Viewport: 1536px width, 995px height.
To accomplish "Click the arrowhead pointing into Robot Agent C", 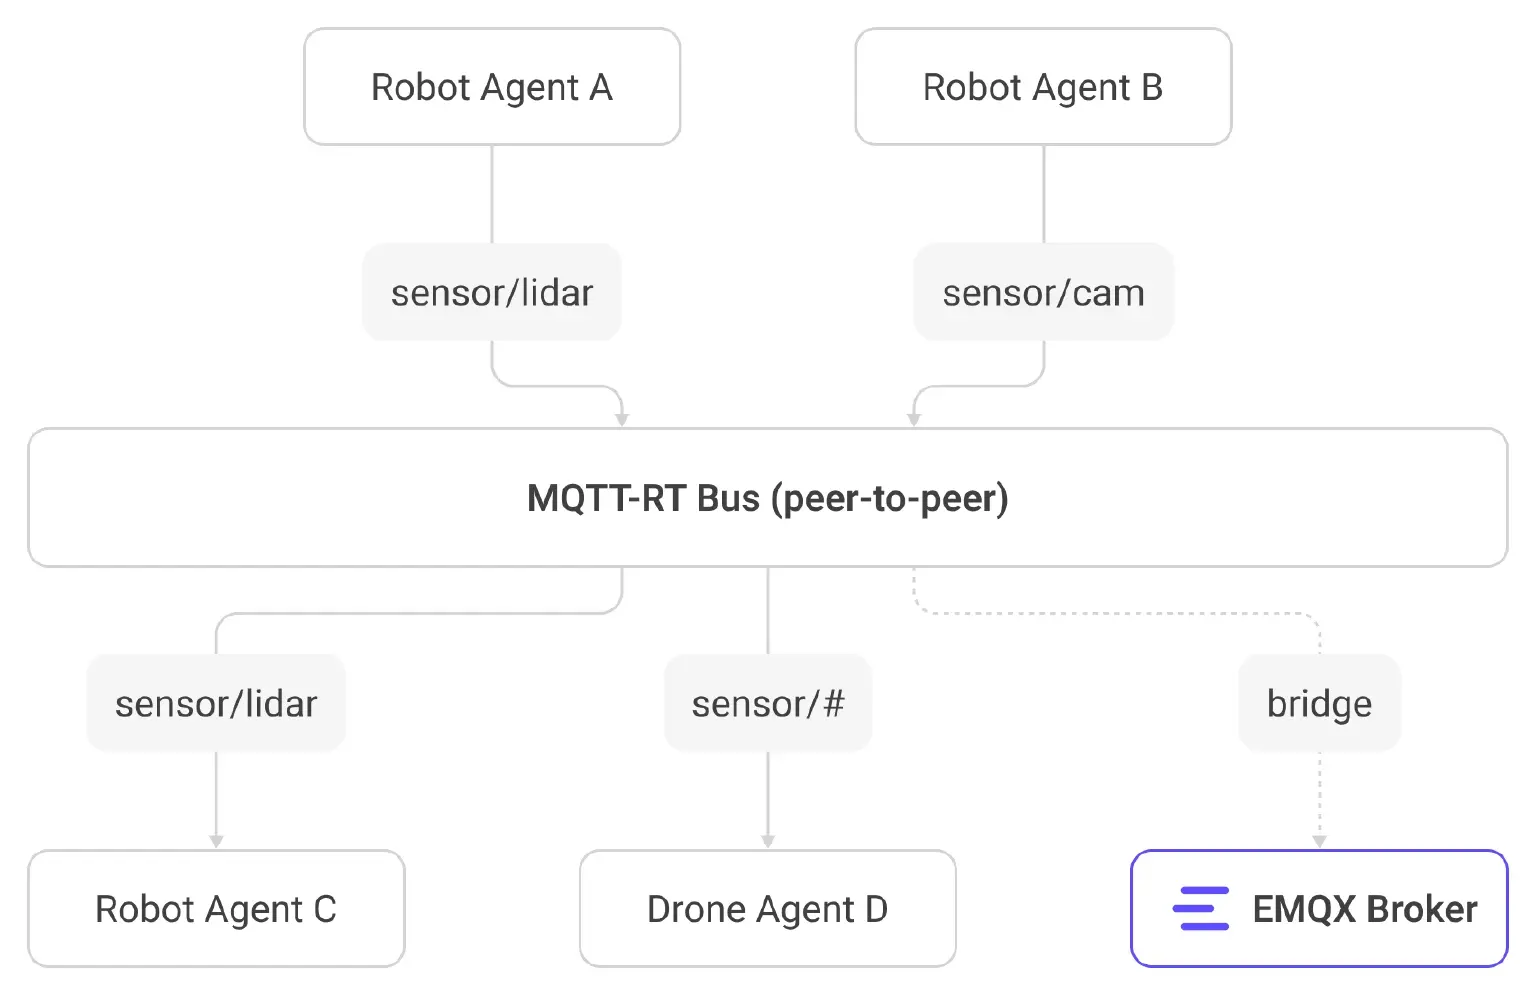I will coord(216,841).
